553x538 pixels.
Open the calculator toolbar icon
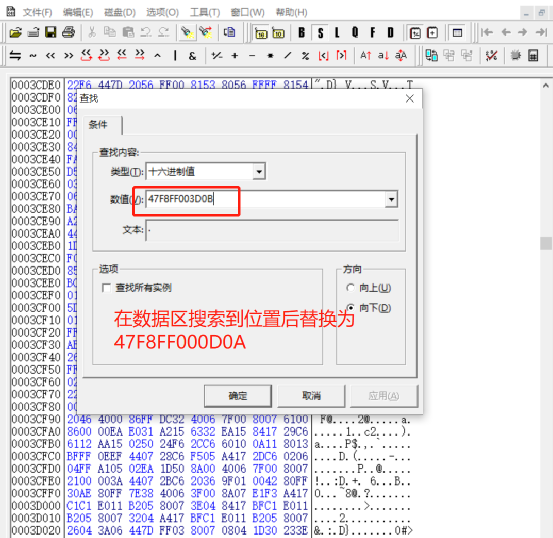[x=533, y=55]
